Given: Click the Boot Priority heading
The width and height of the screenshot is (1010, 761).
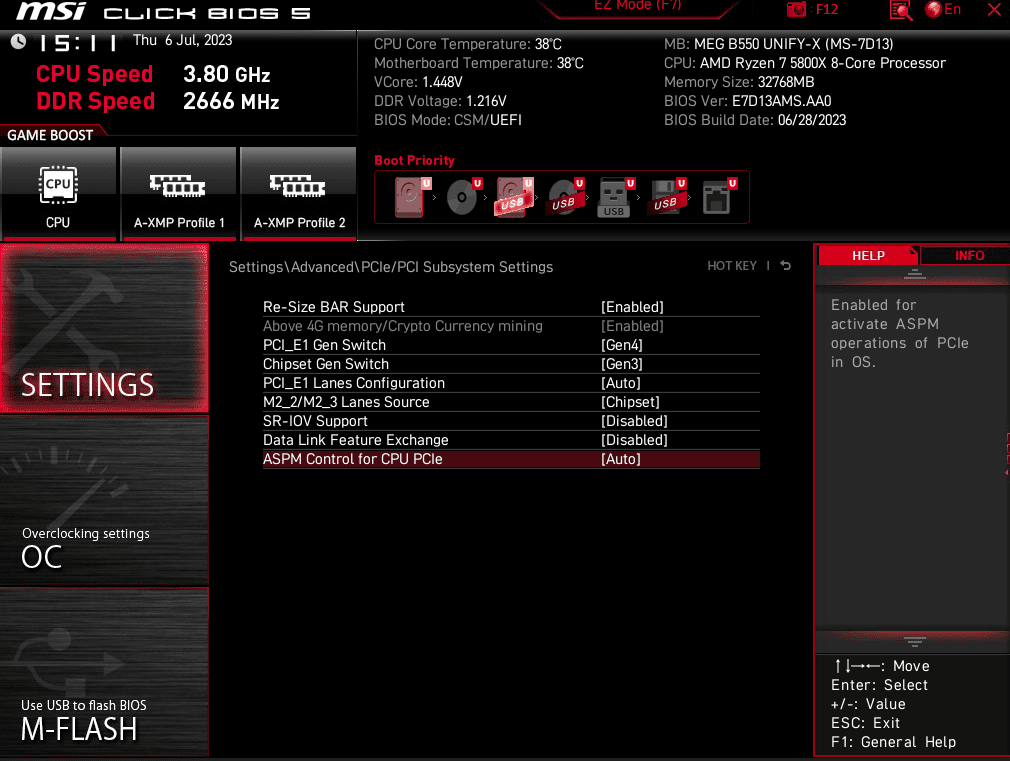Looking at the screenshot, I should point(414,160).
